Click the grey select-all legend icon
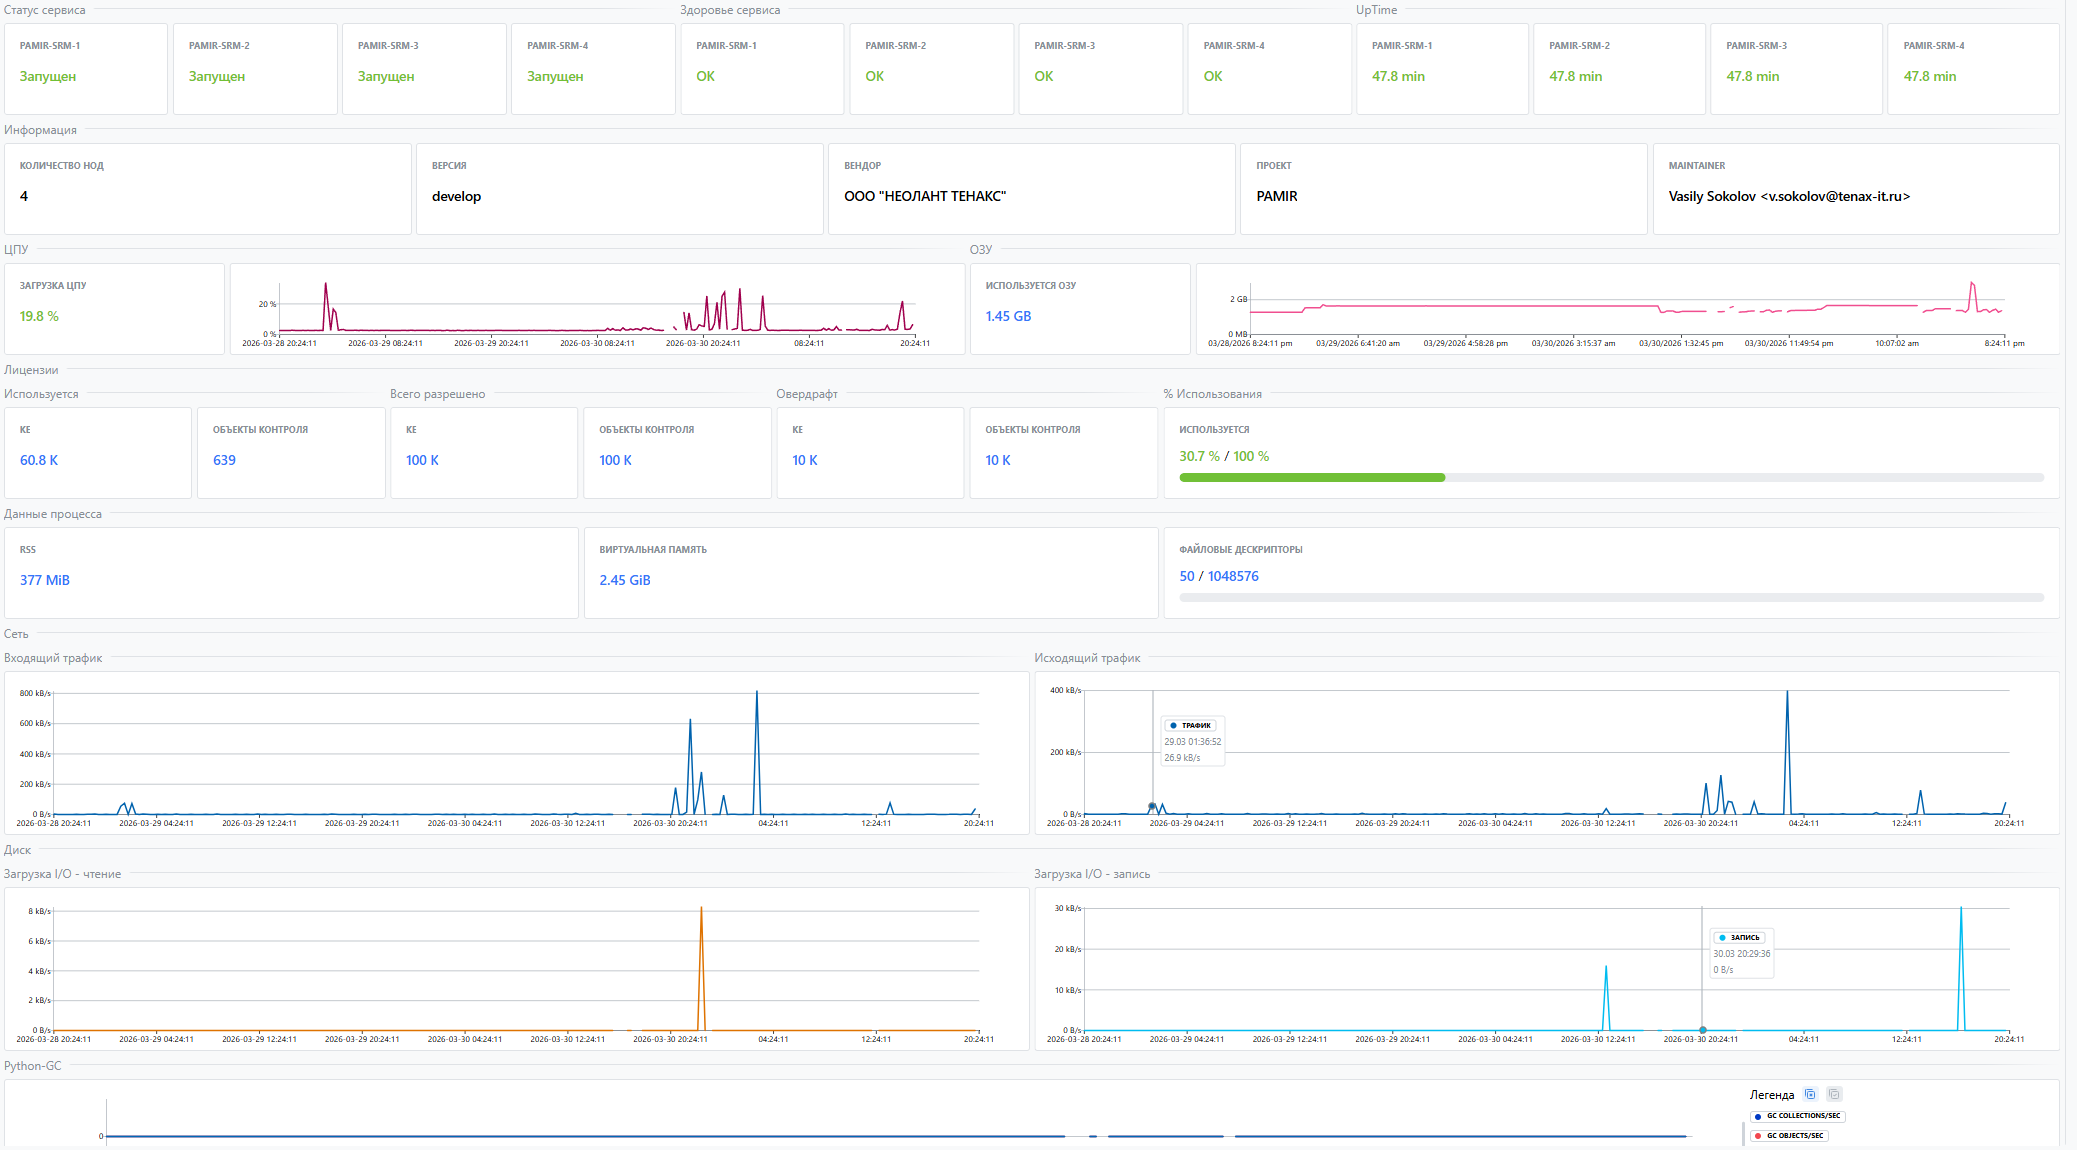This screenshot has width=2077, height=1150. (1834, 1094)
